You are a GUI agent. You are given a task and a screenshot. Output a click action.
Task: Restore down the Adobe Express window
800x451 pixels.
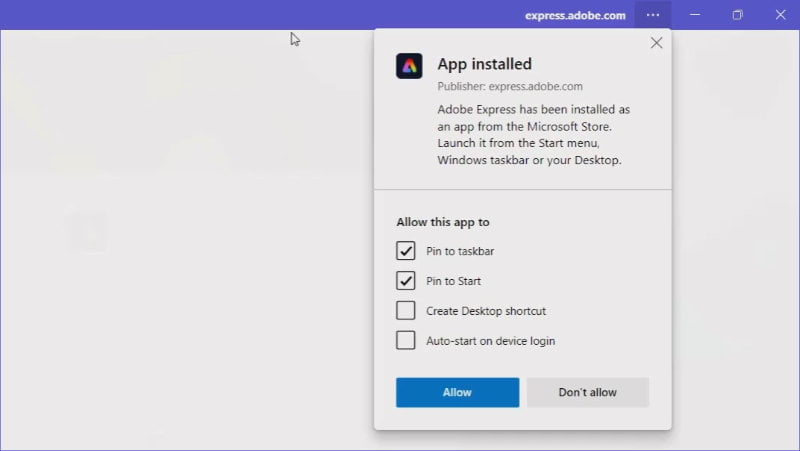(737, 15)
